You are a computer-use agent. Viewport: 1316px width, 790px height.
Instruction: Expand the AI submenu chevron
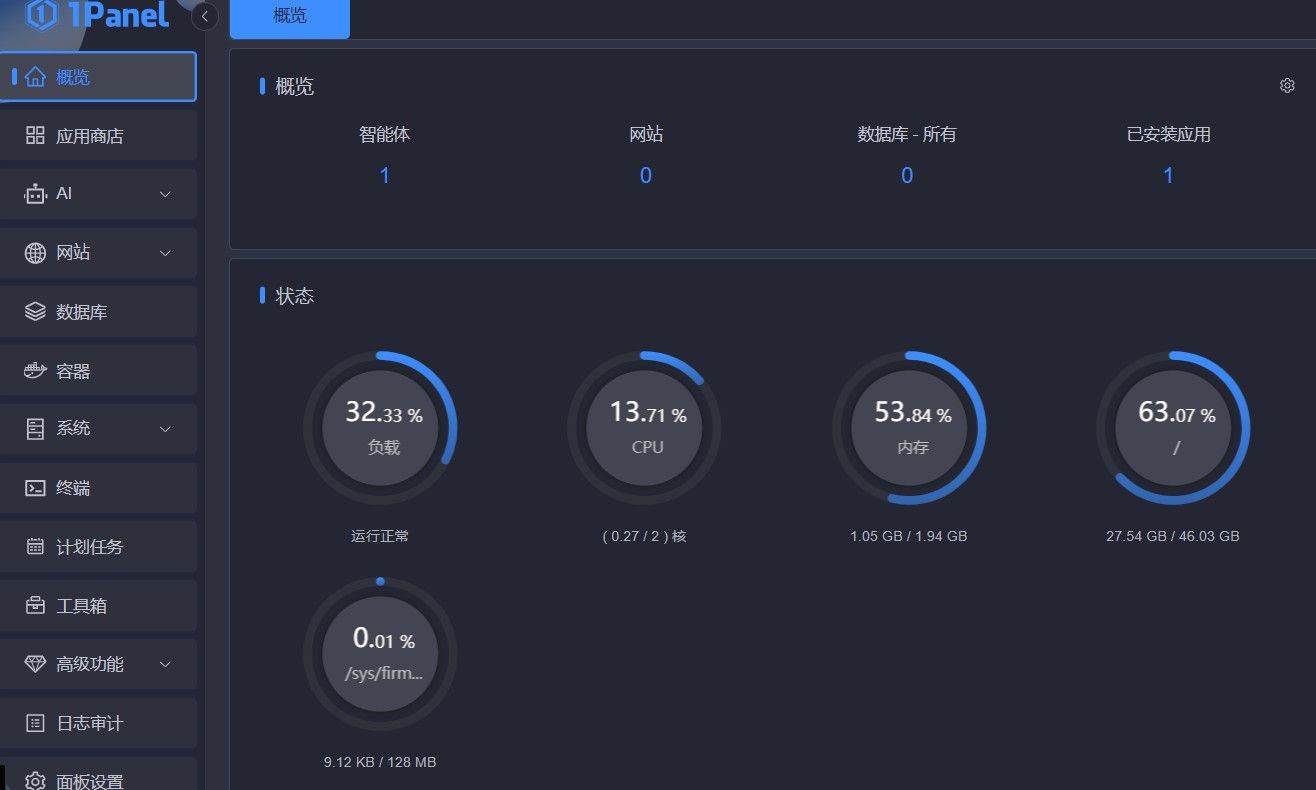click(x=166, y=194)
